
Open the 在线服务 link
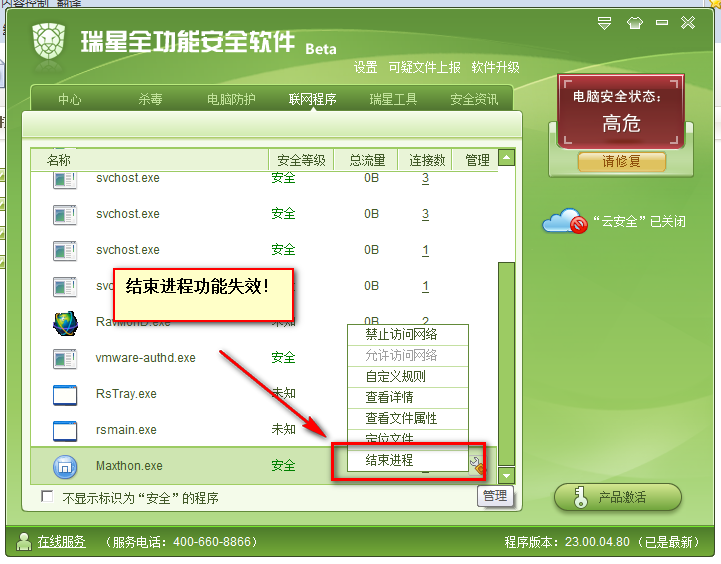click(x=62, y=541)
